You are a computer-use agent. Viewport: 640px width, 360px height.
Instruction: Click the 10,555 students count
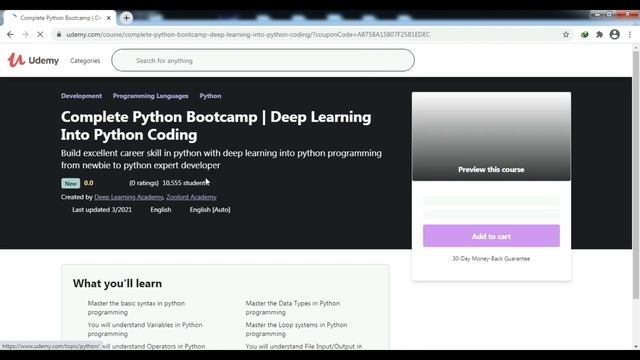[x=186, y=183]
